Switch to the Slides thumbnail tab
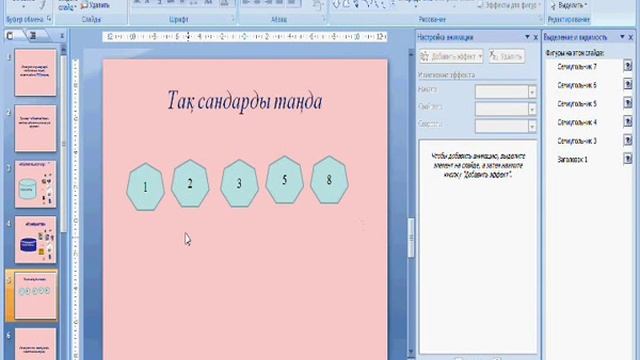This screenshot has width=640, height=360. pos(11,36)
